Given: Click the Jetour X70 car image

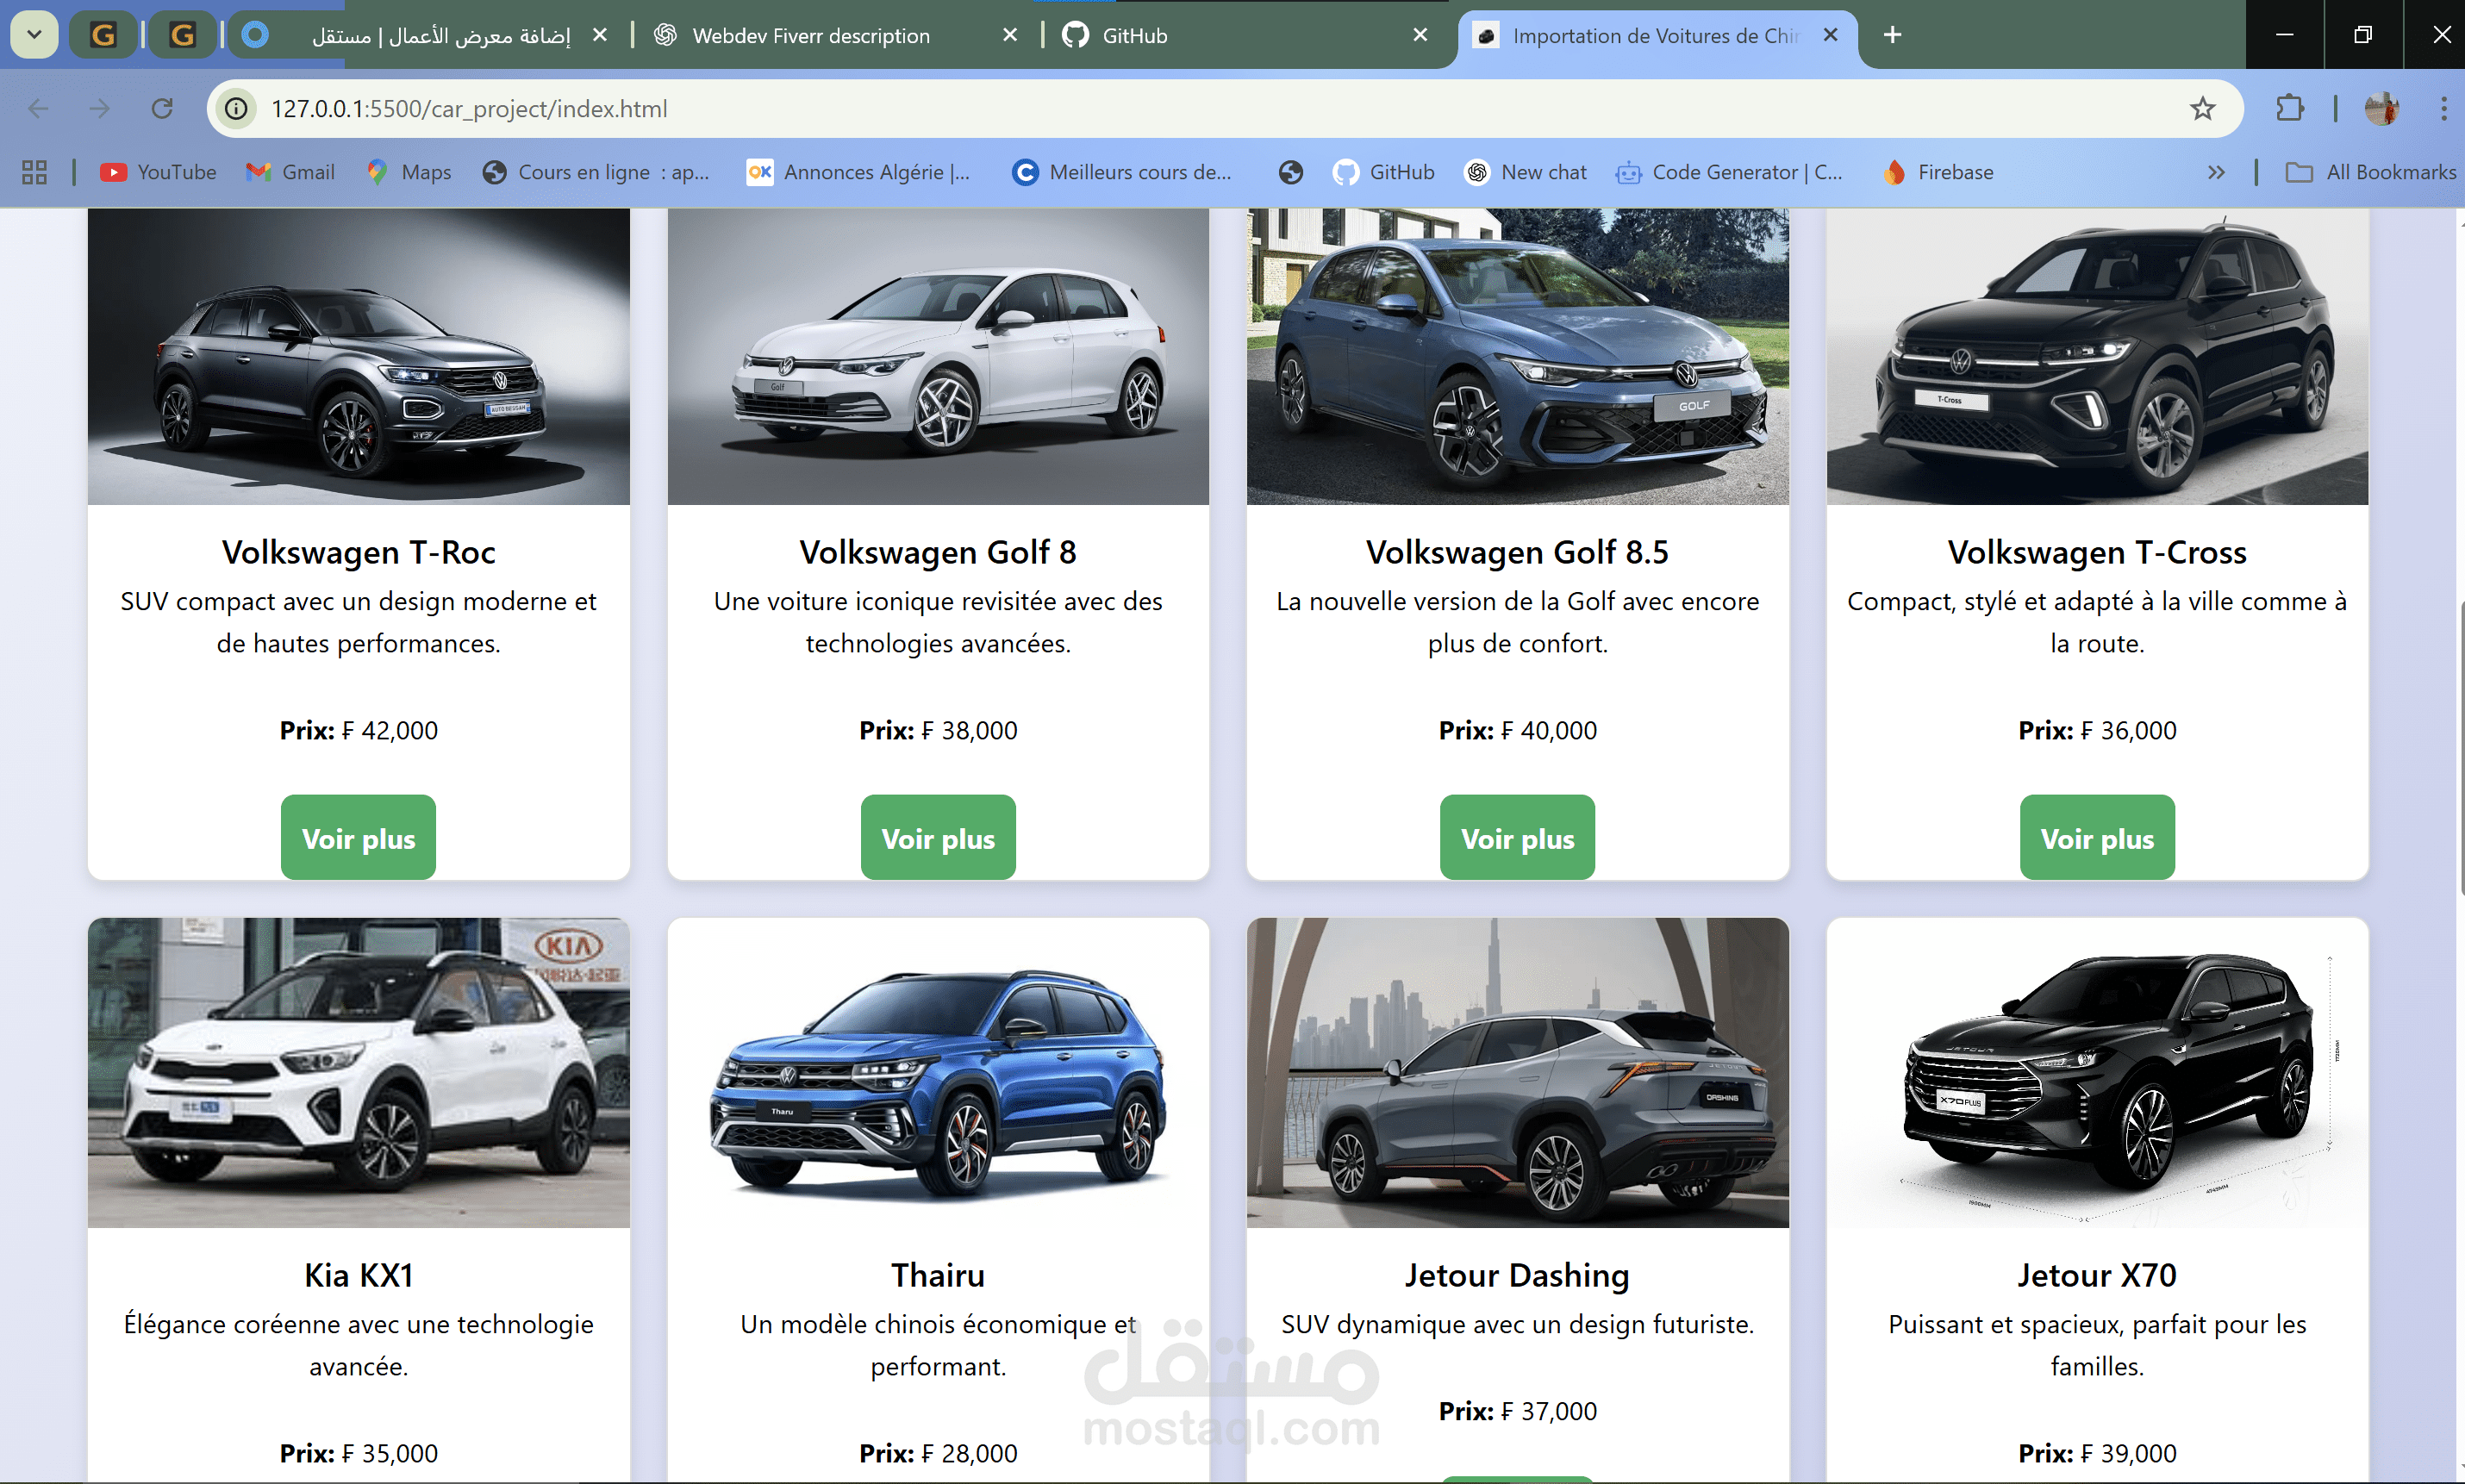Looking at the screenshot, I should click(2097, 1072).
